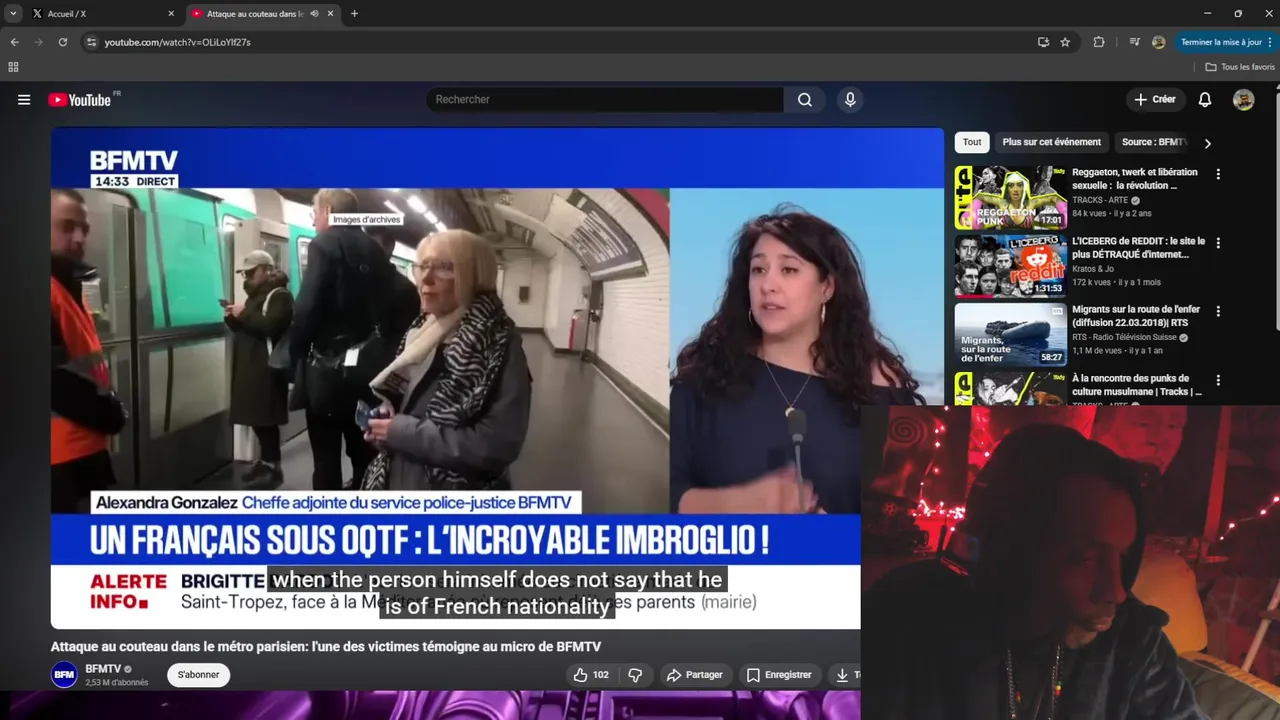Open the YouTube hamburger guide menu
Image resolution: width=1280 pixels, height=720 pixels.
tap(24, 100)
